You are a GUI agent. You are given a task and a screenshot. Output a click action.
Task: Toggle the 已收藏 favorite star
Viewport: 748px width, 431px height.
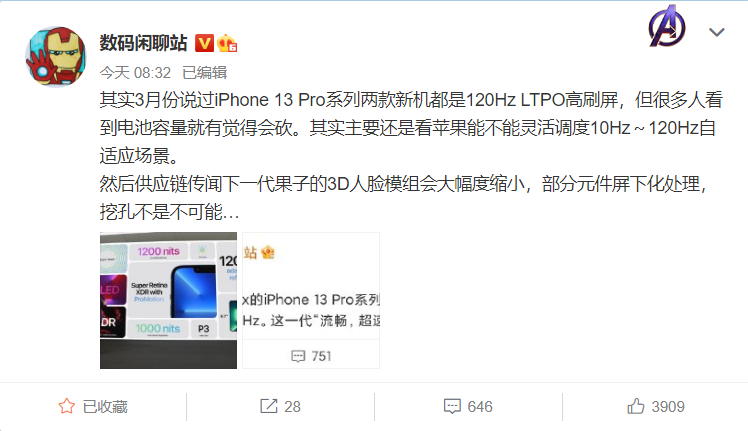point(67,406)
